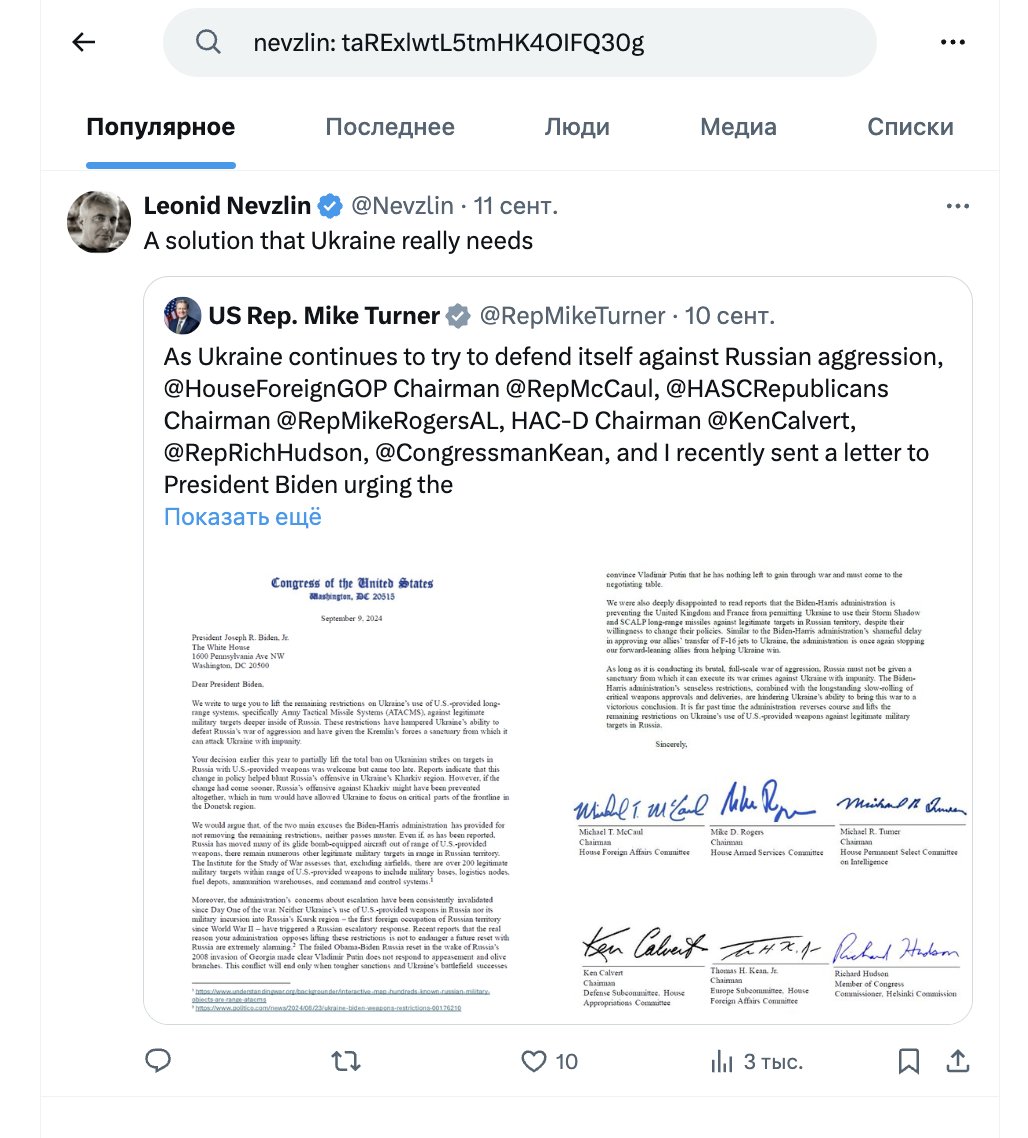Switch to the Списки tab
Screen dimensions: 1028x1138
tap(910, 127)
